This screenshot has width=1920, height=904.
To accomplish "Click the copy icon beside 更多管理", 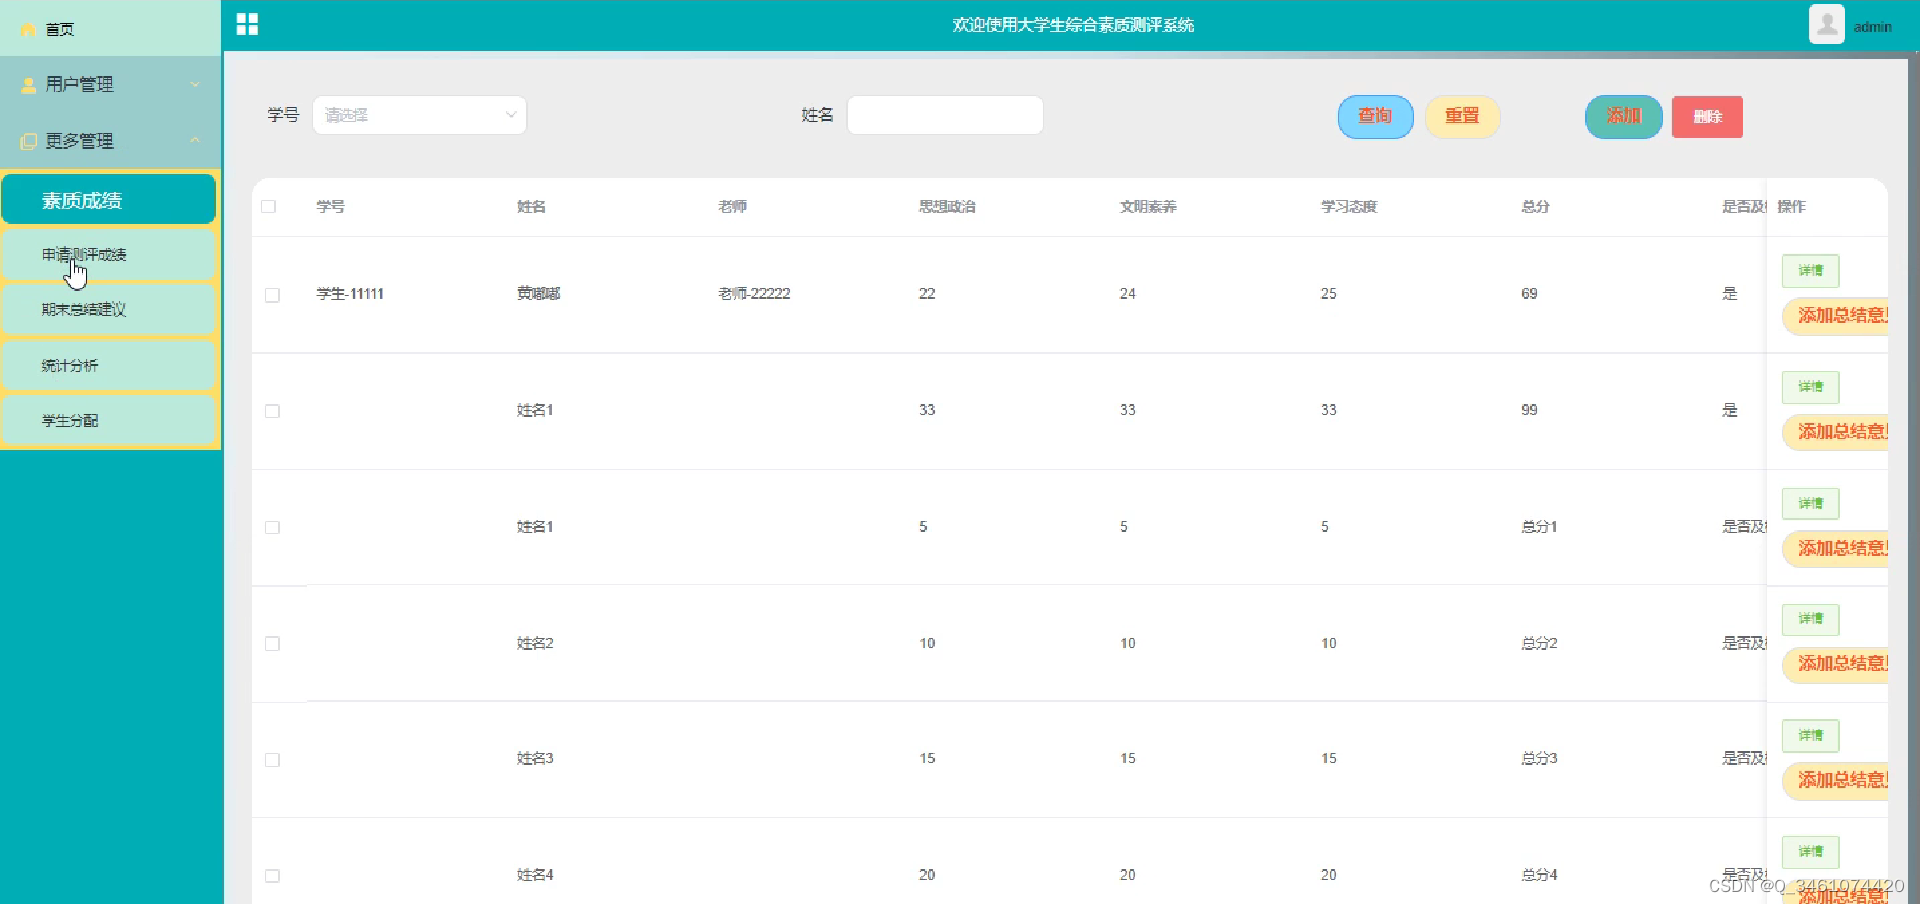I will [x=29, y=141].
